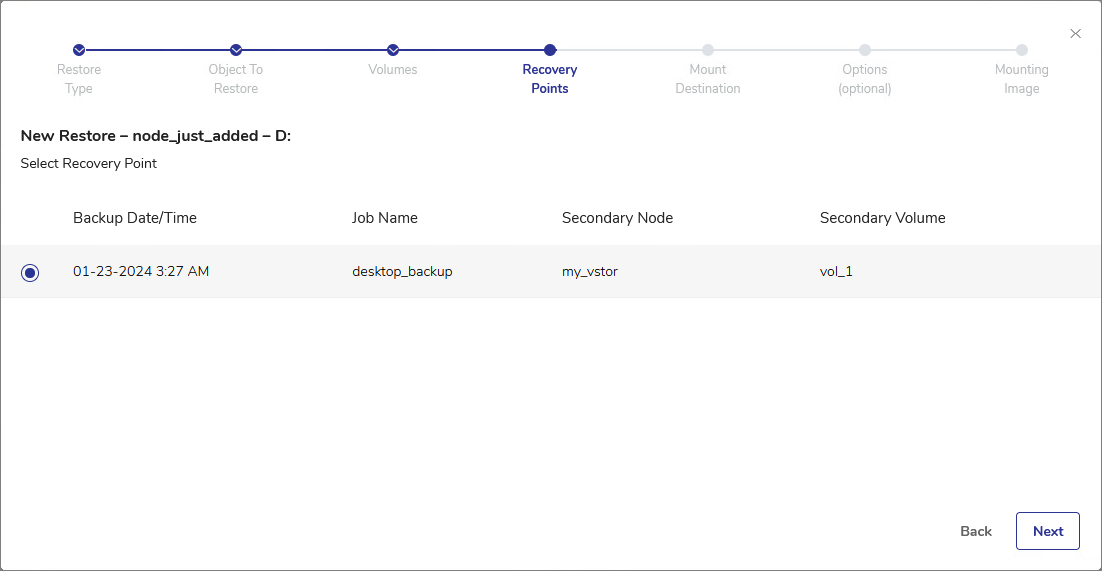Close the New Restore dialog with X
Viewport: 1102px width, 571px height.
coord(1076,34)
